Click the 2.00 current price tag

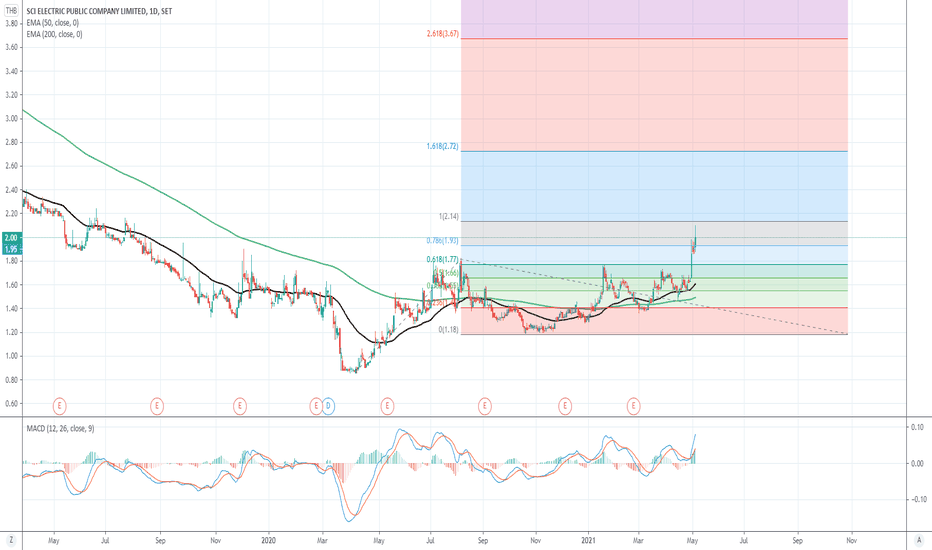(x=11, y=237)
